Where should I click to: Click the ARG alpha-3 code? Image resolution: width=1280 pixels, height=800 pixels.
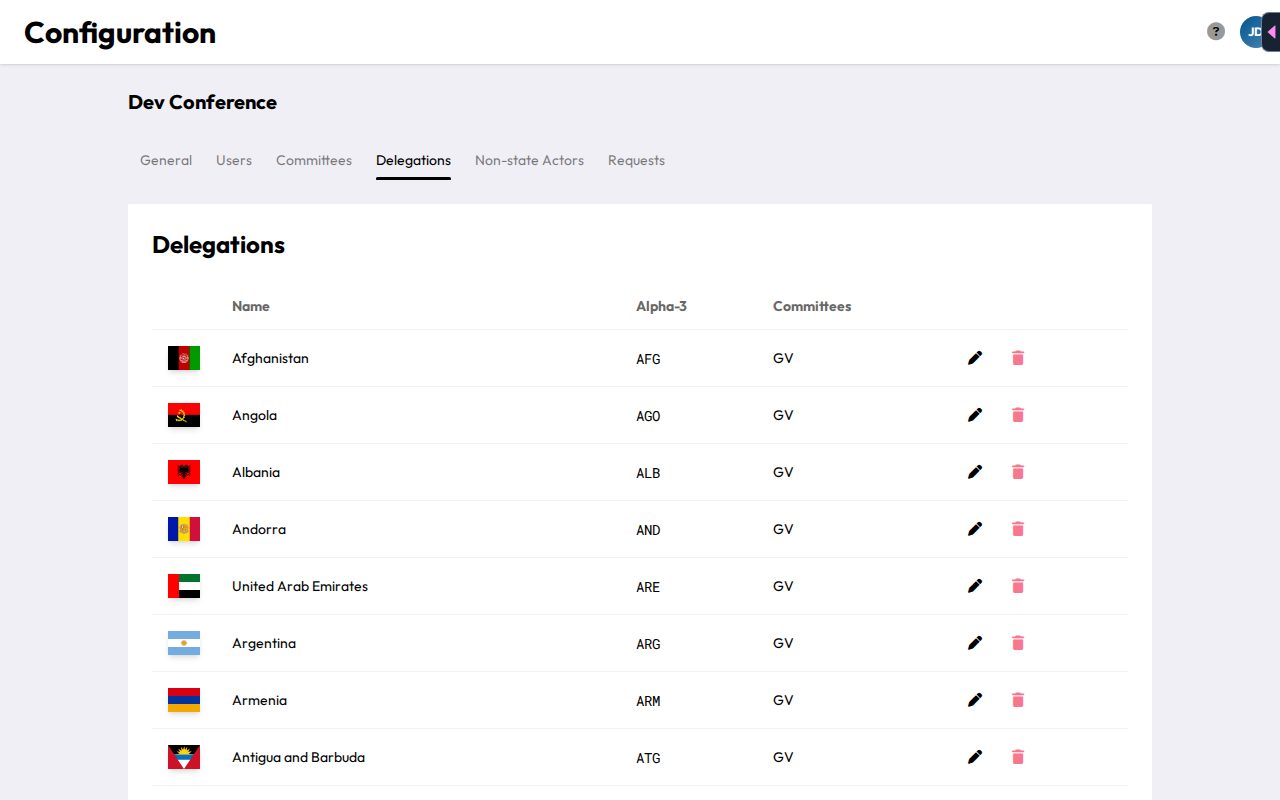pos(648,644)
